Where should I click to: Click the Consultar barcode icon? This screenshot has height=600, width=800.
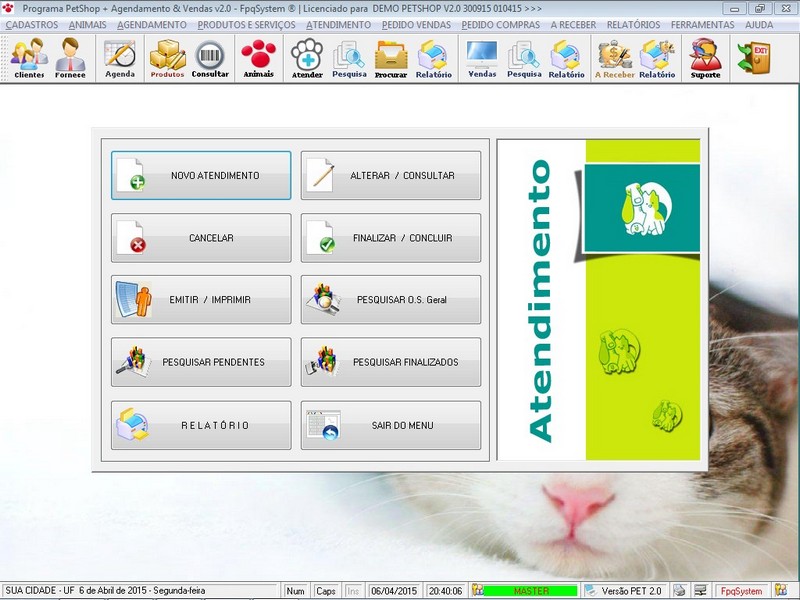point(210,58)
